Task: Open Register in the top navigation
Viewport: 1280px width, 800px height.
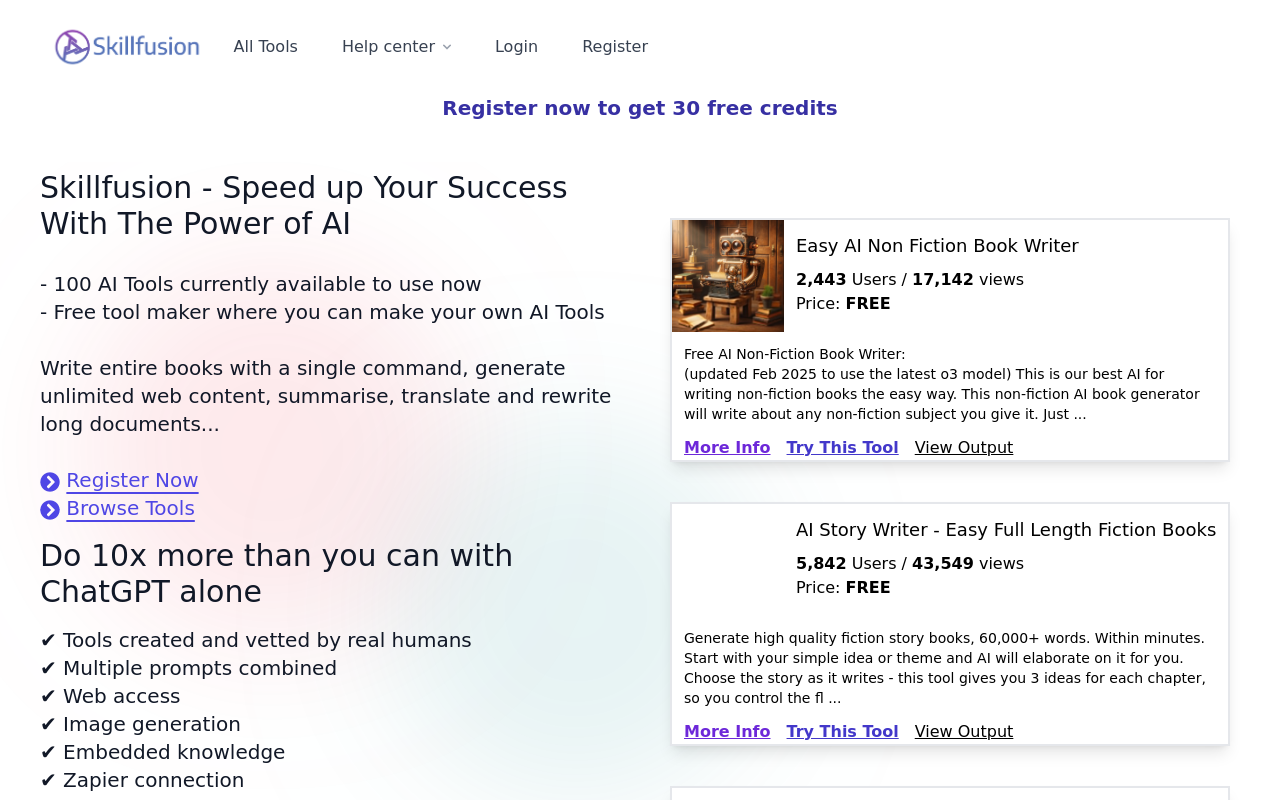Action: pyautogui.click(x=615, y=47)
